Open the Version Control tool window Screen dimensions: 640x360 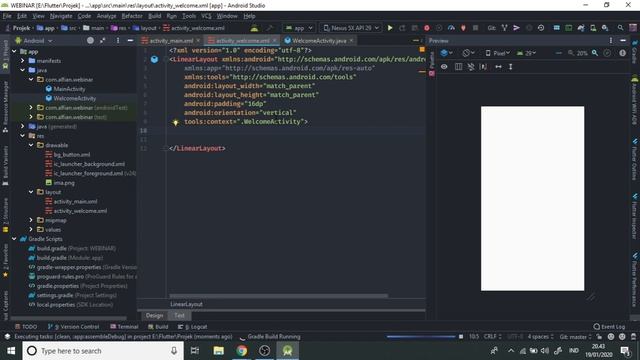(73, 327)
